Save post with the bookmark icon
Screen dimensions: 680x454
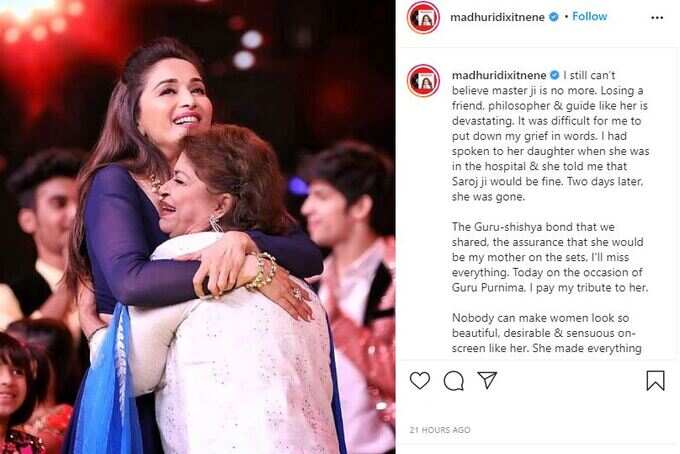pos(655,380)
